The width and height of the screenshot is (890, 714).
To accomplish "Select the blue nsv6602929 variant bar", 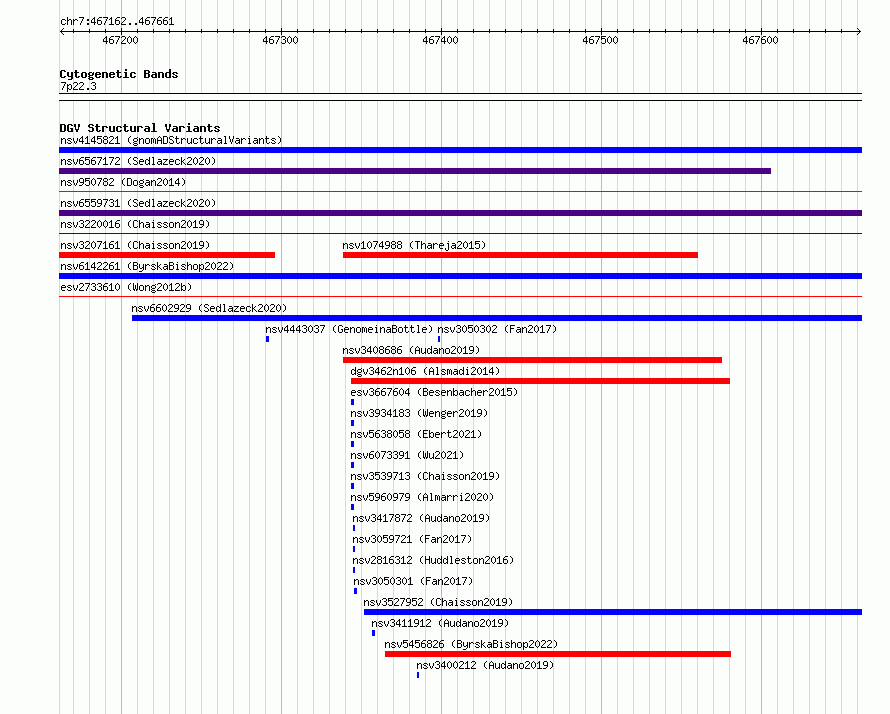I will [x=497, y=318].
